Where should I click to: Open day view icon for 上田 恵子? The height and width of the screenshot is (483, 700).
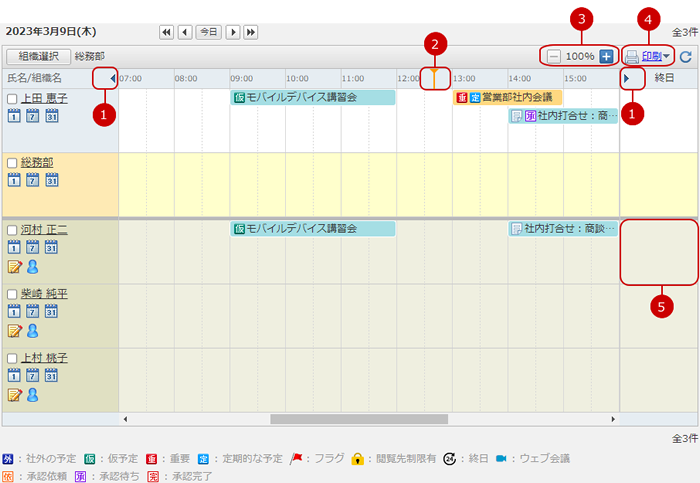point(14,115)
